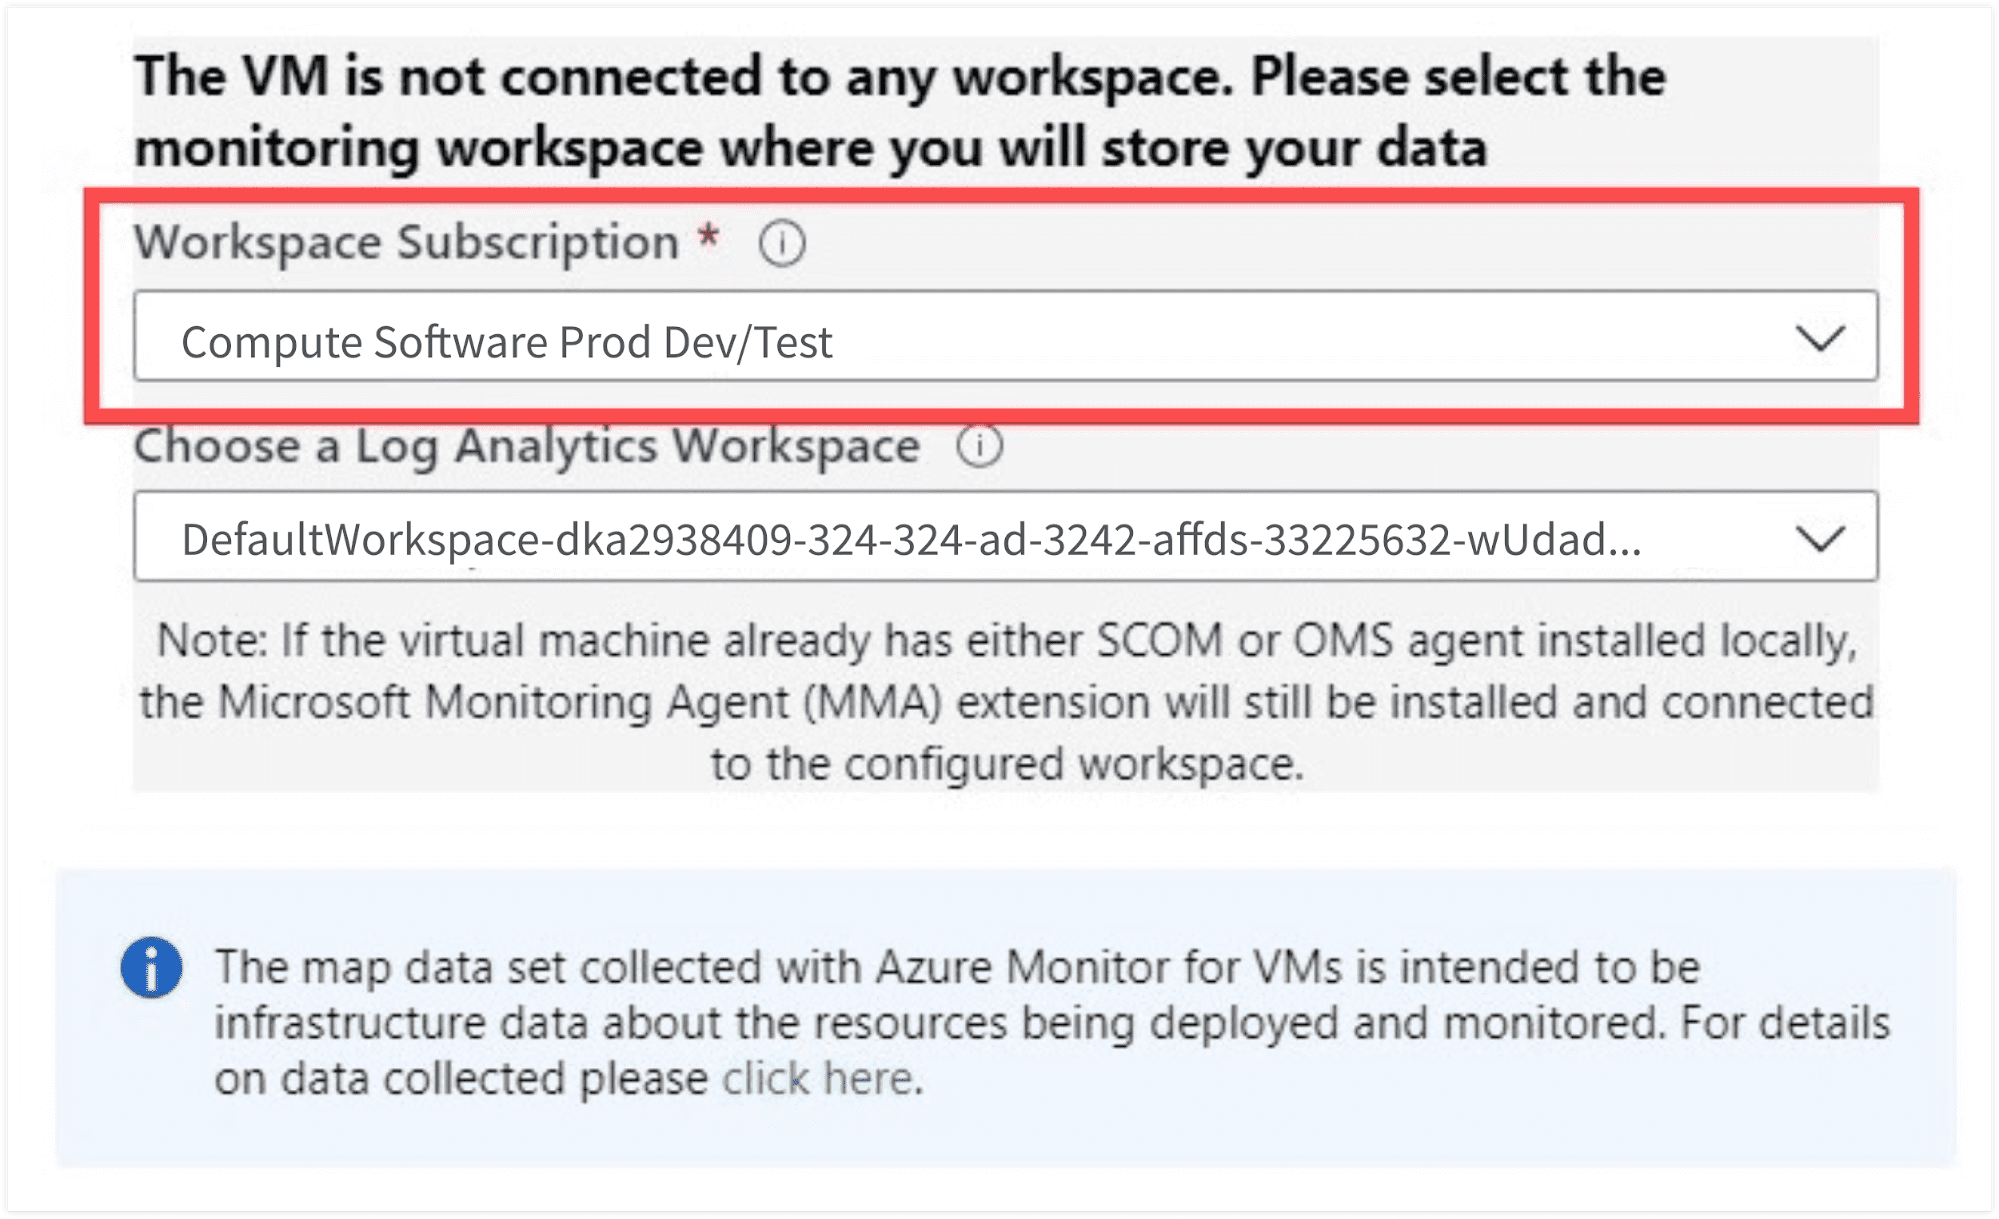Click the Choose a Log Analytics Workspace label
The height and width of the screenshot is (1219, 1999).
tap(527, 446)
